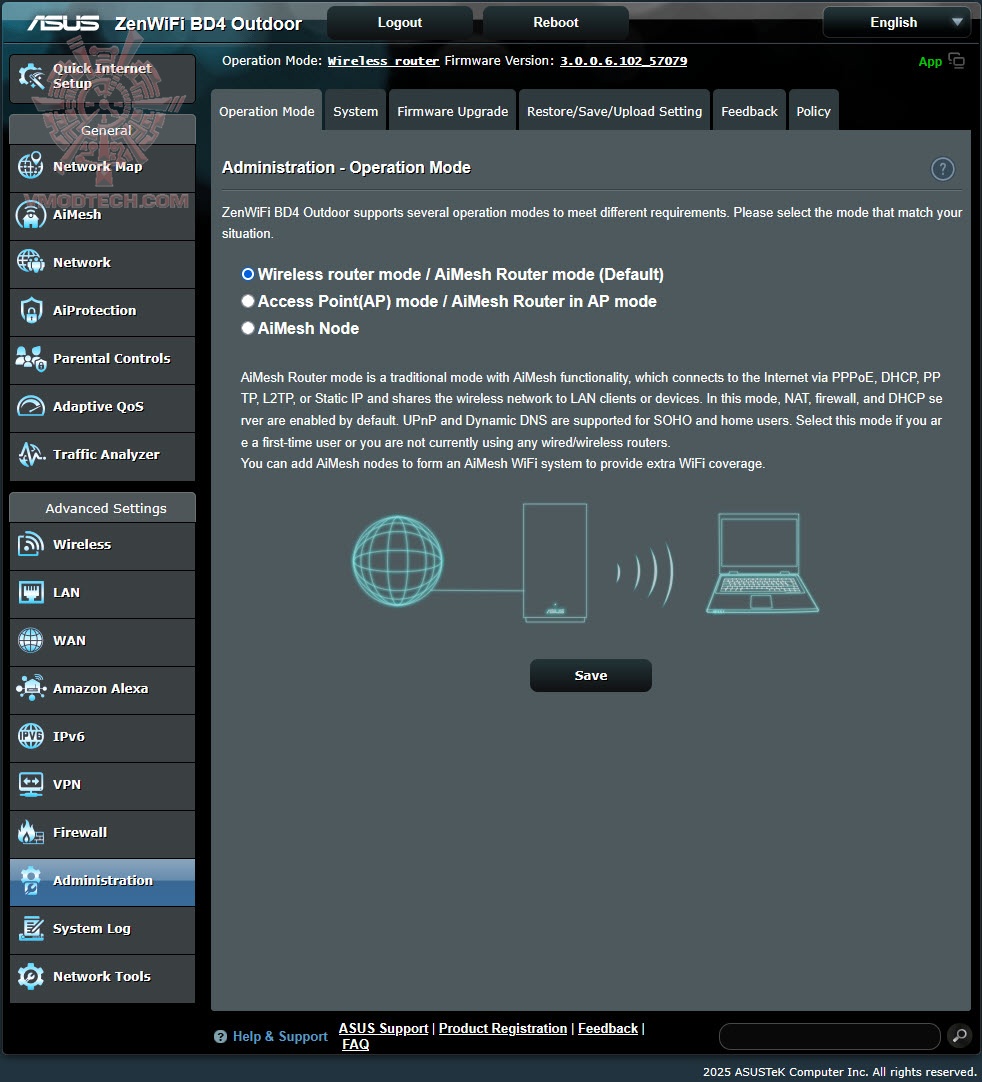Screen dimensions: 982x1082
Task: Select Wireless router mode radio button
Action: [x=248, y=274]
